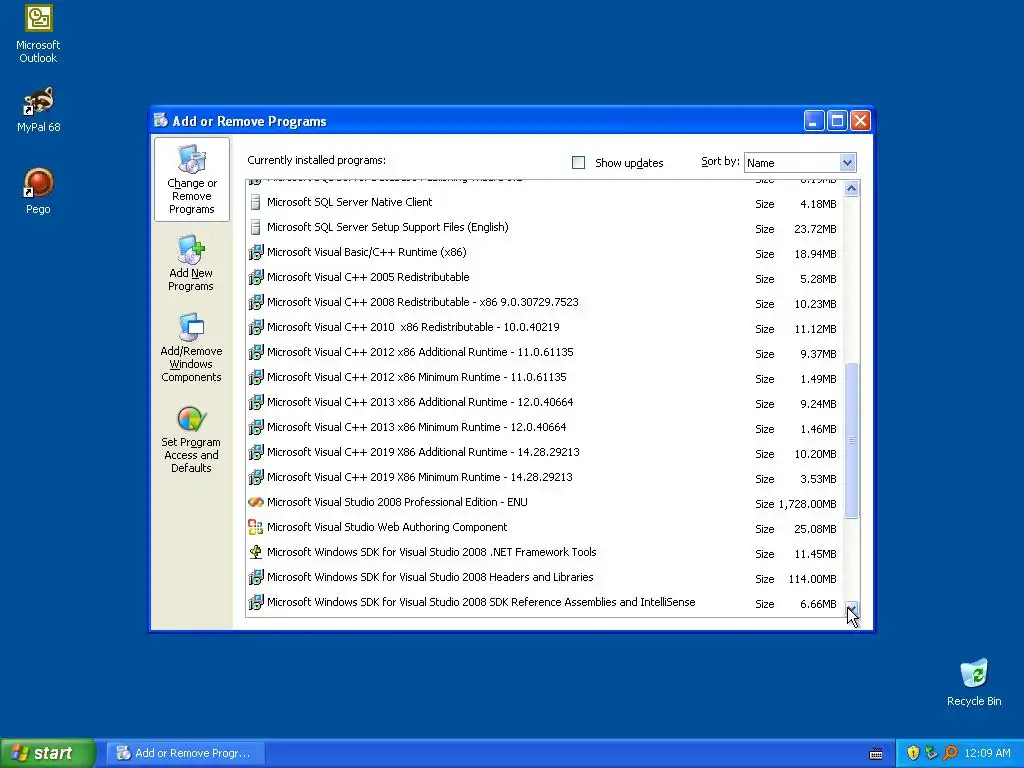
Task: Click the Windows SDK .NET Framework Tools icon
Action: click(x=255, y=552)
